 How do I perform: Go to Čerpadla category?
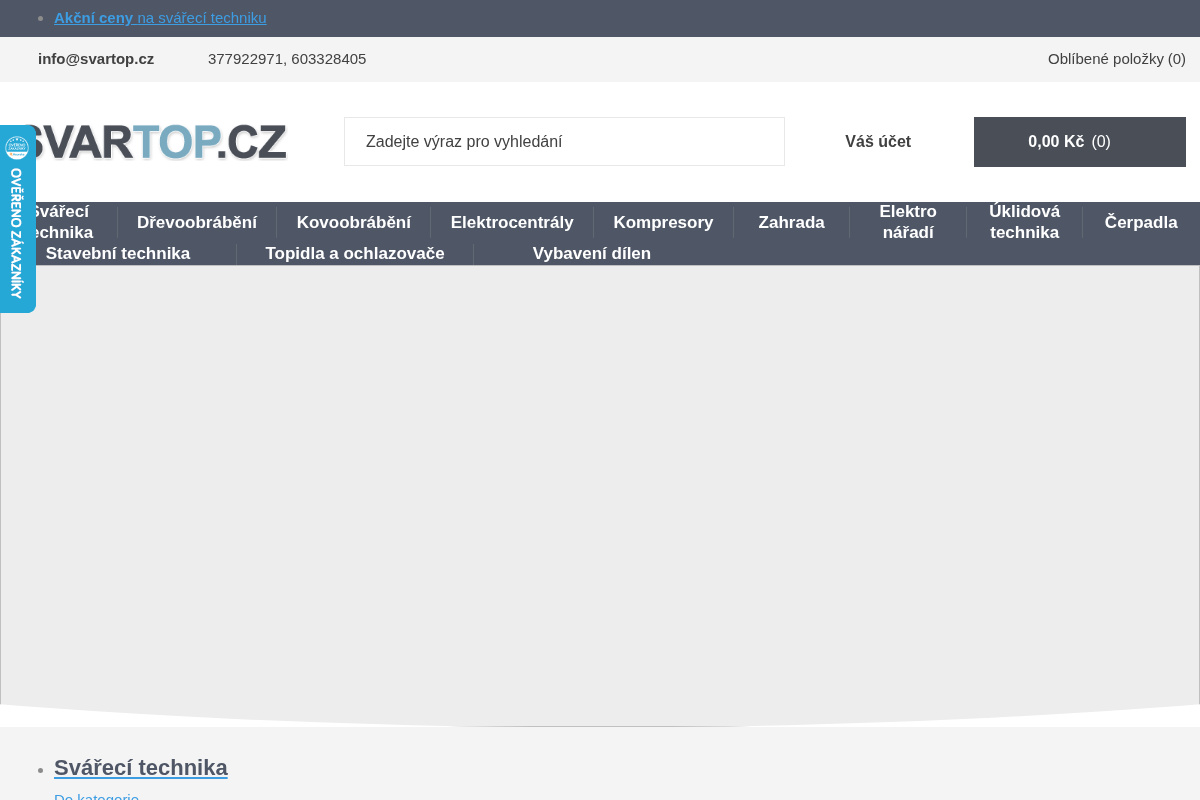point(1141,223)
